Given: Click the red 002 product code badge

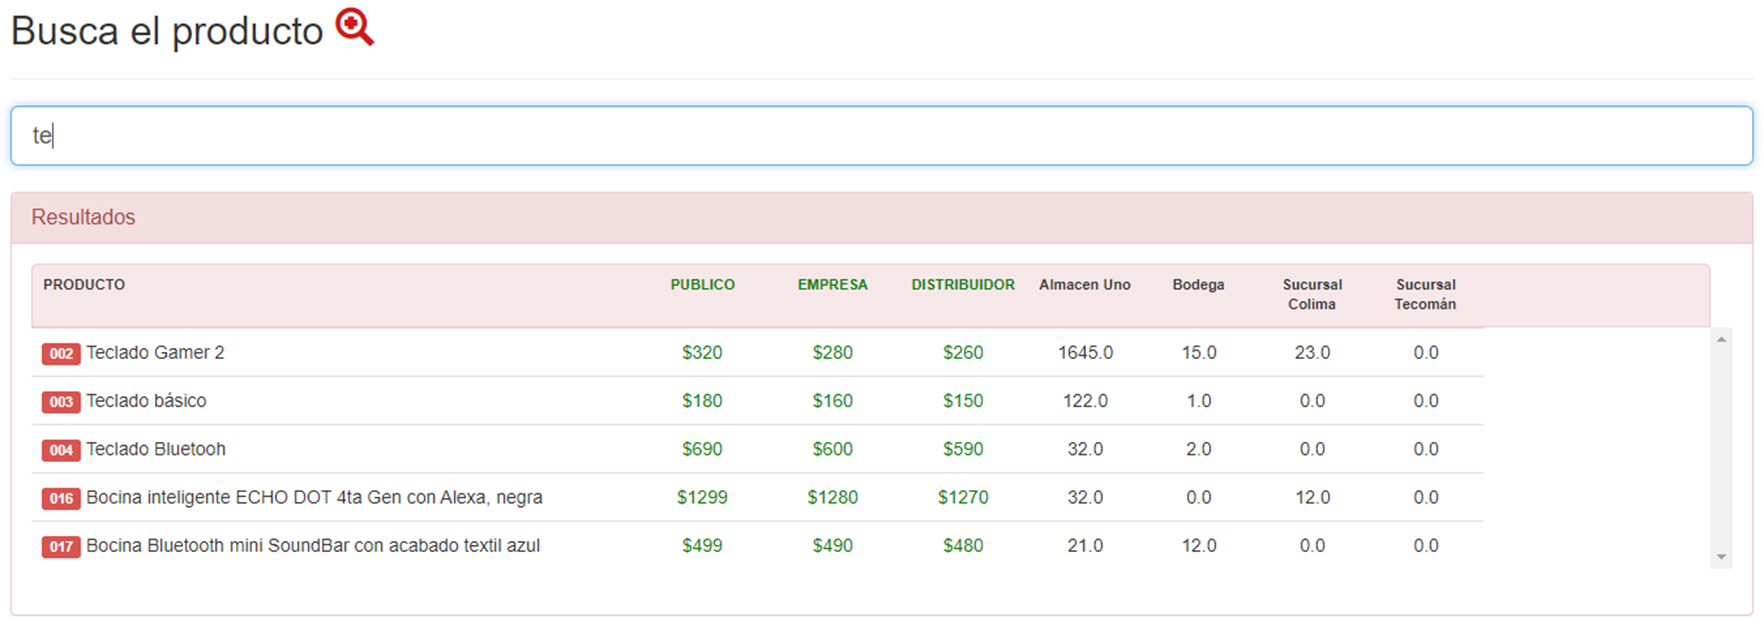Looking at the screenshot, I should click(61, 354).
